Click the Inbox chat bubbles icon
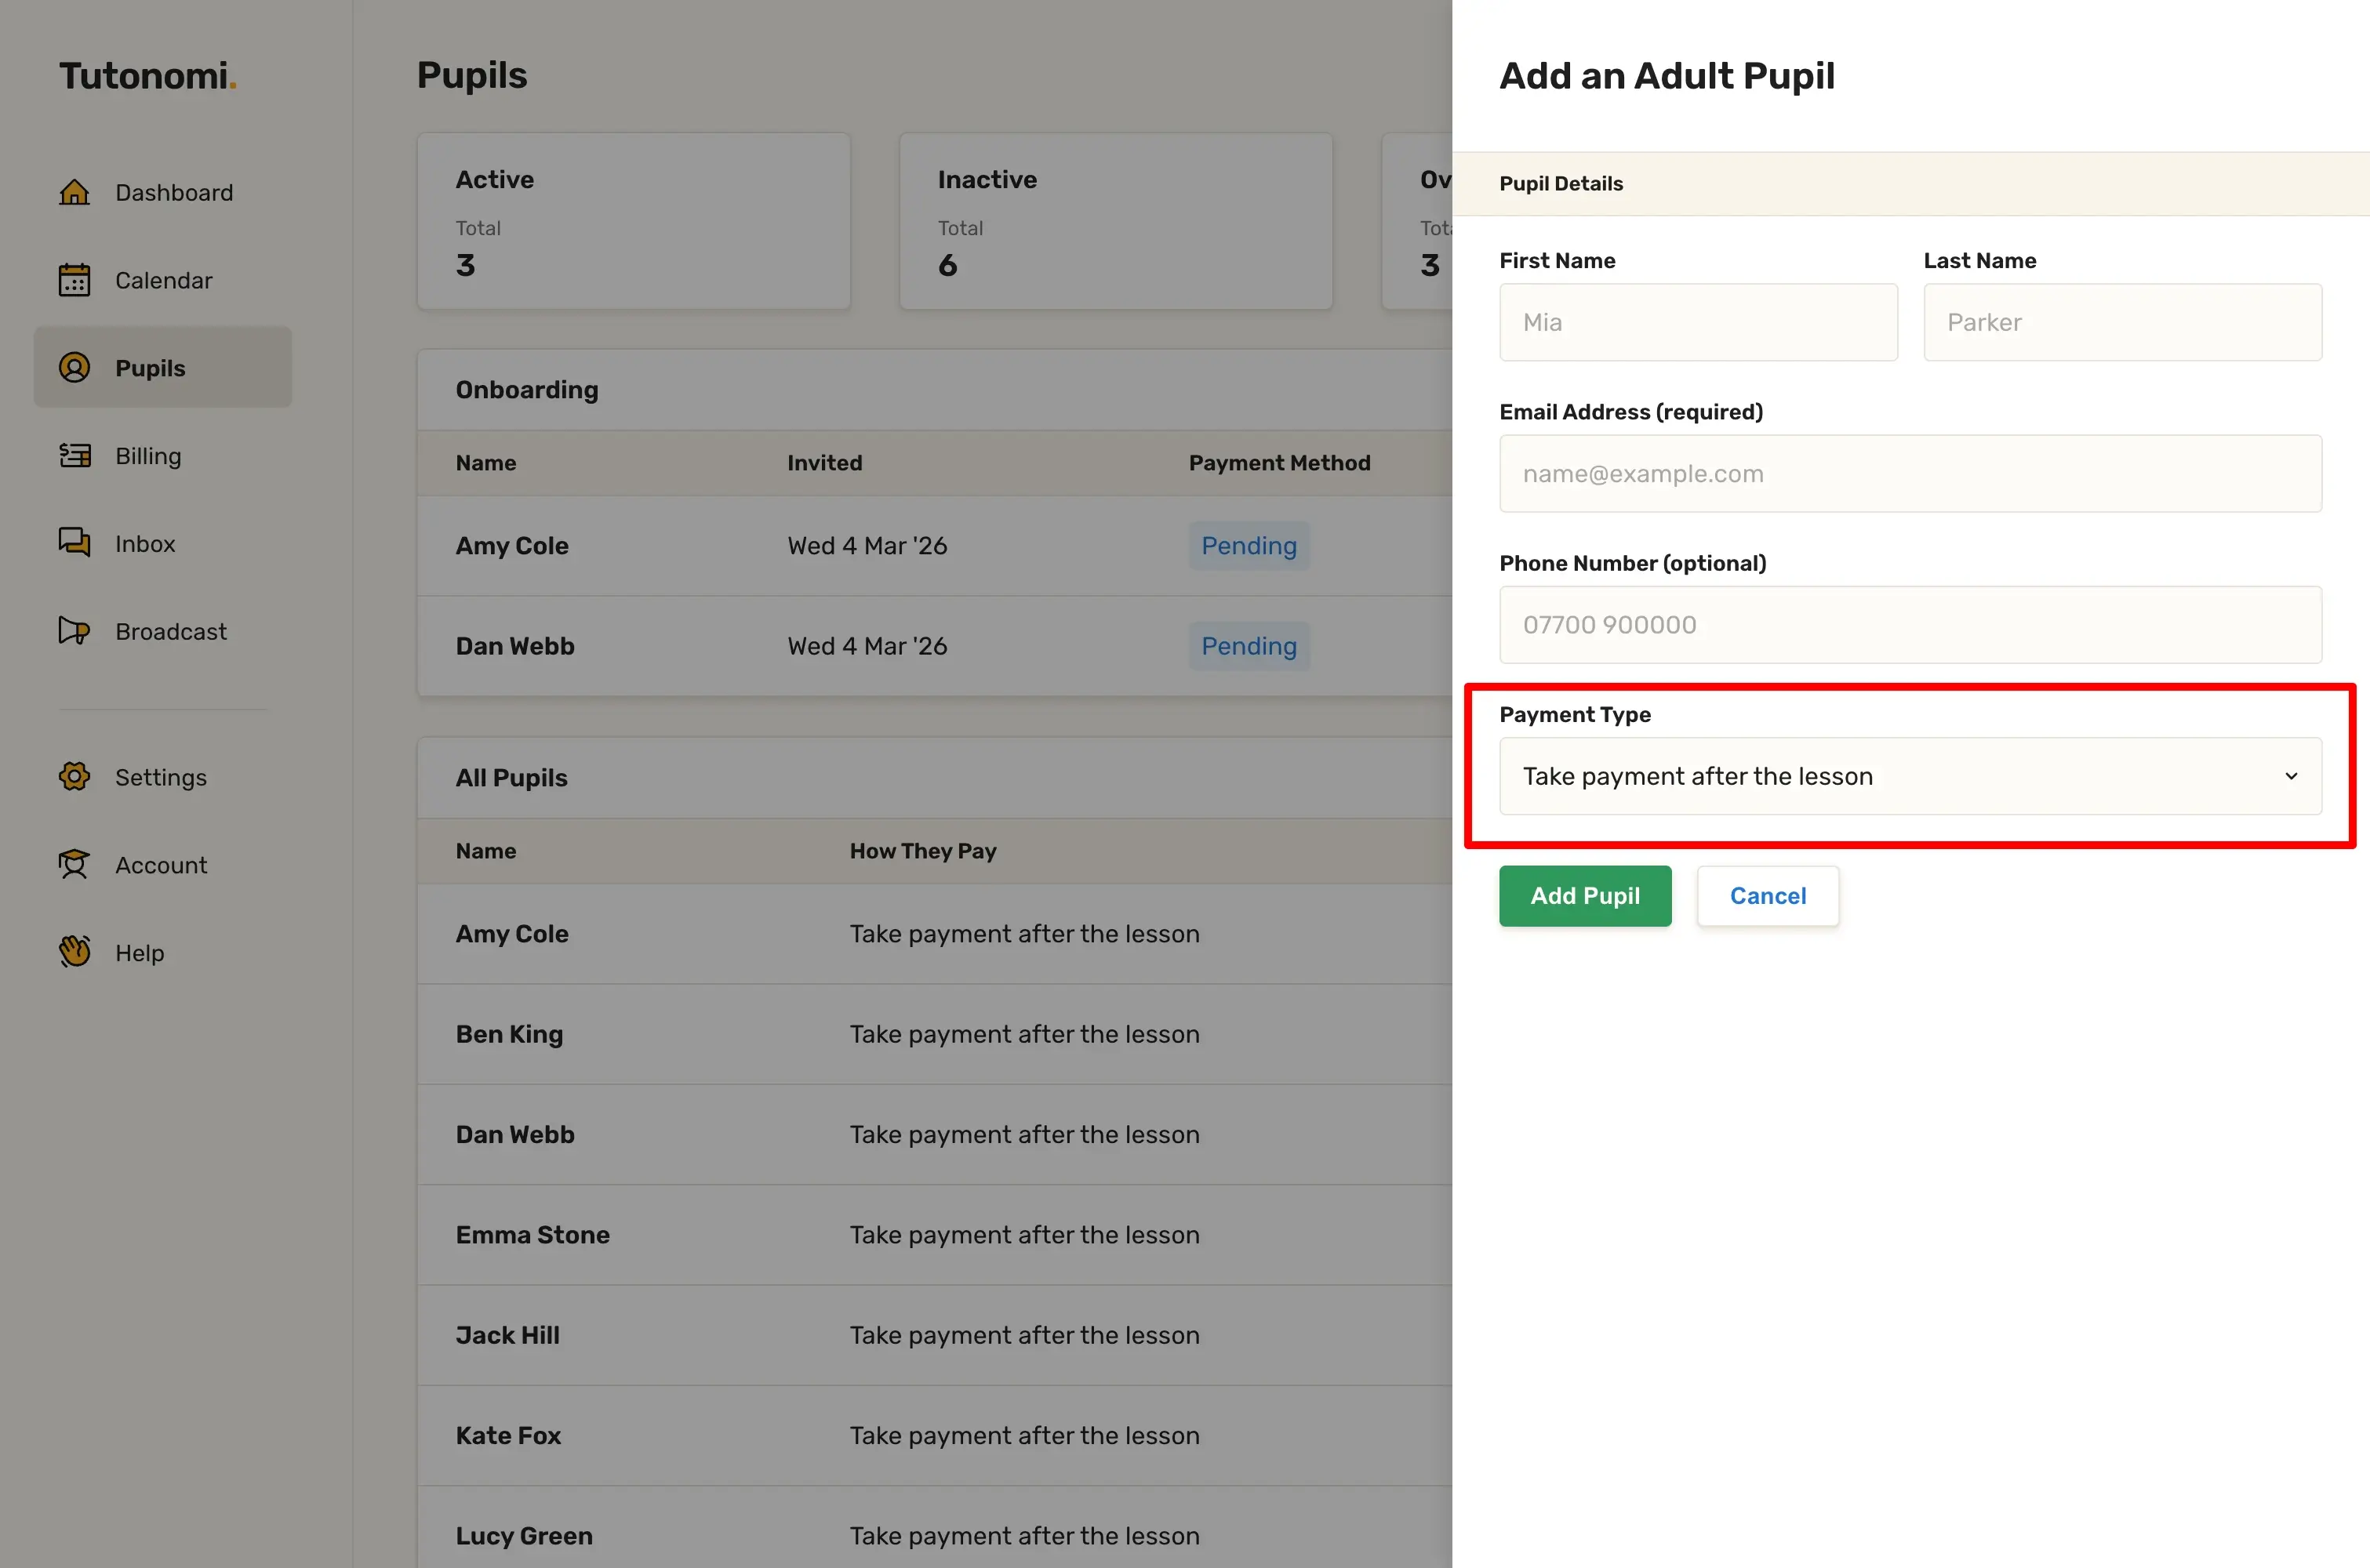 [74, 543]
